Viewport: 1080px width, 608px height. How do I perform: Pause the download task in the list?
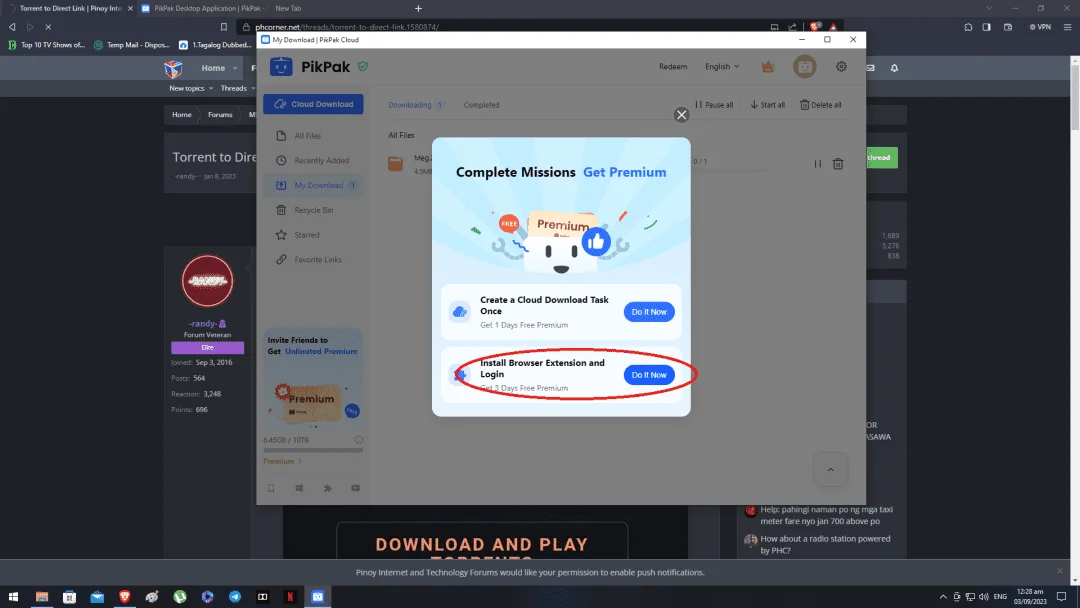pos(818,164)
